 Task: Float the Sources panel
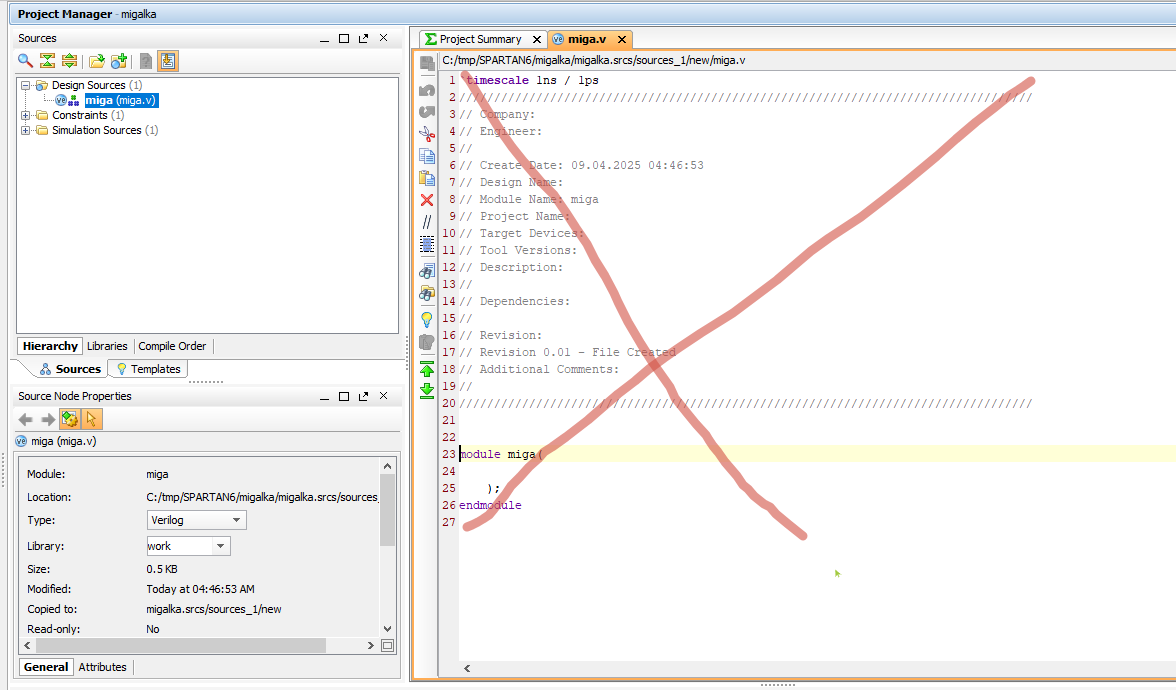[364, 38]
